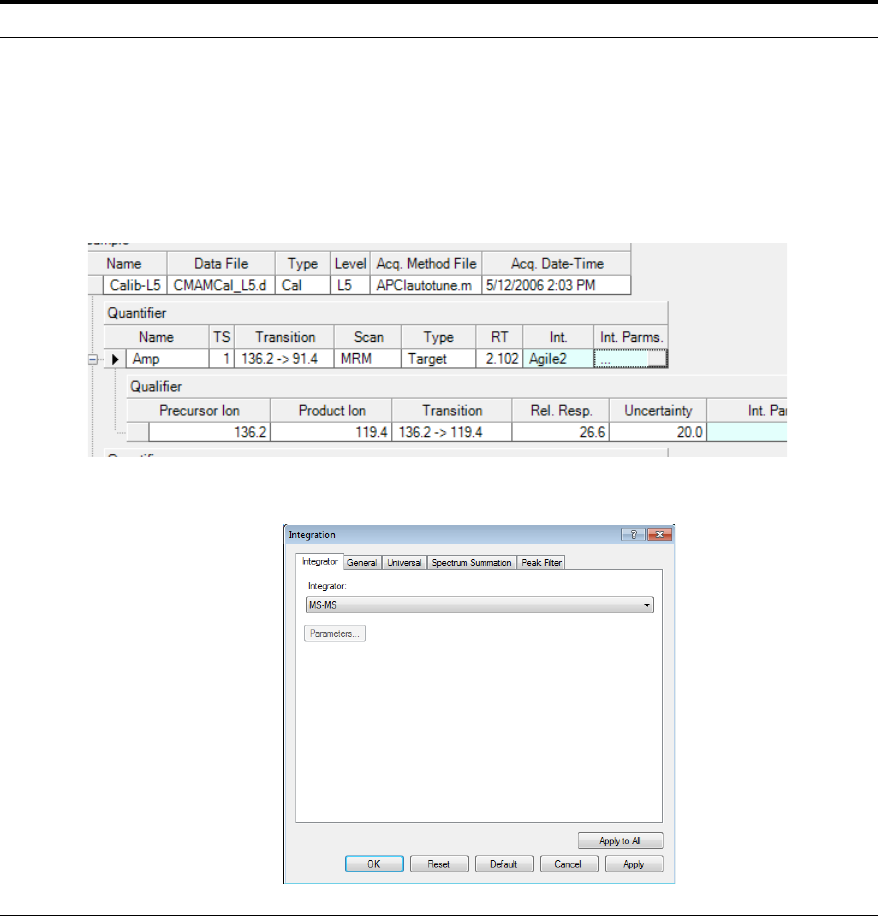Viewport: 878px width, 916px height.
Task: Close the Integration dialog with the X
Action: [660, 535]
